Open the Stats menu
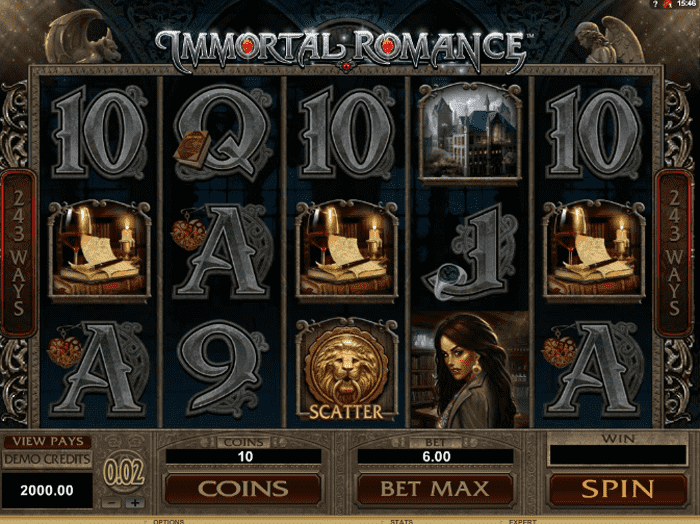The height and width of the screenshot is (524, 700). pyautogui.click(x=401, y=521)
